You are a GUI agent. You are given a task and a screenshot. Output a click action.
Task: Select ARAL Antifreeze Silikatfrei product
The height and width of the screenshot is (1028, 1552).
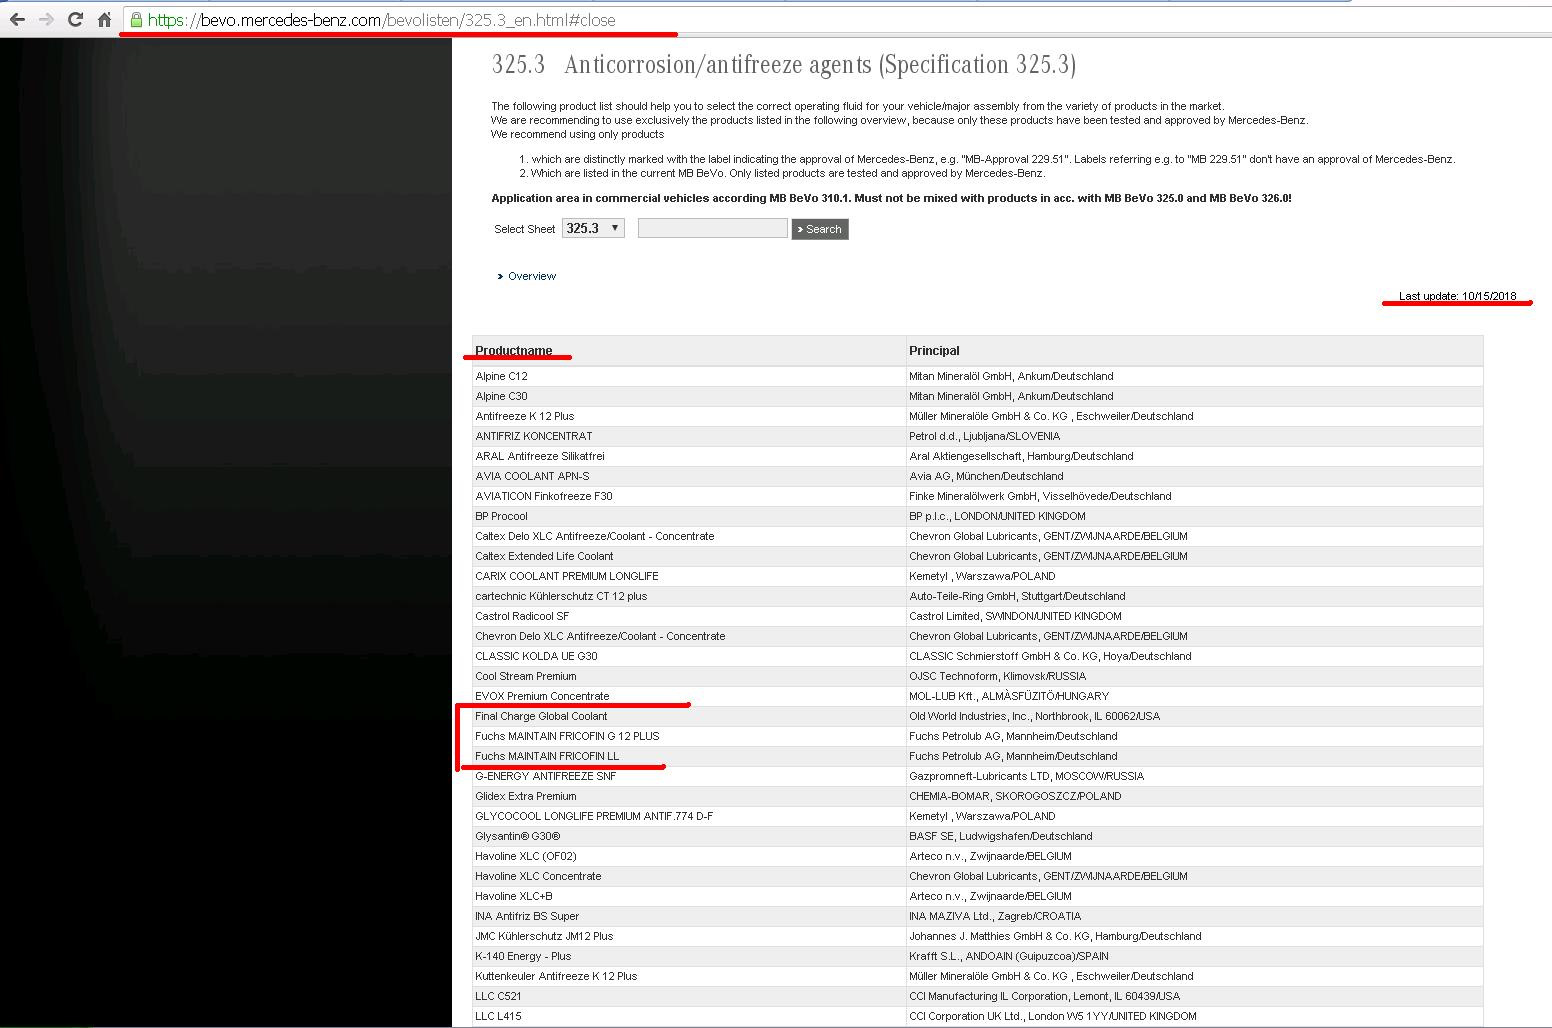tap(540, 456)
